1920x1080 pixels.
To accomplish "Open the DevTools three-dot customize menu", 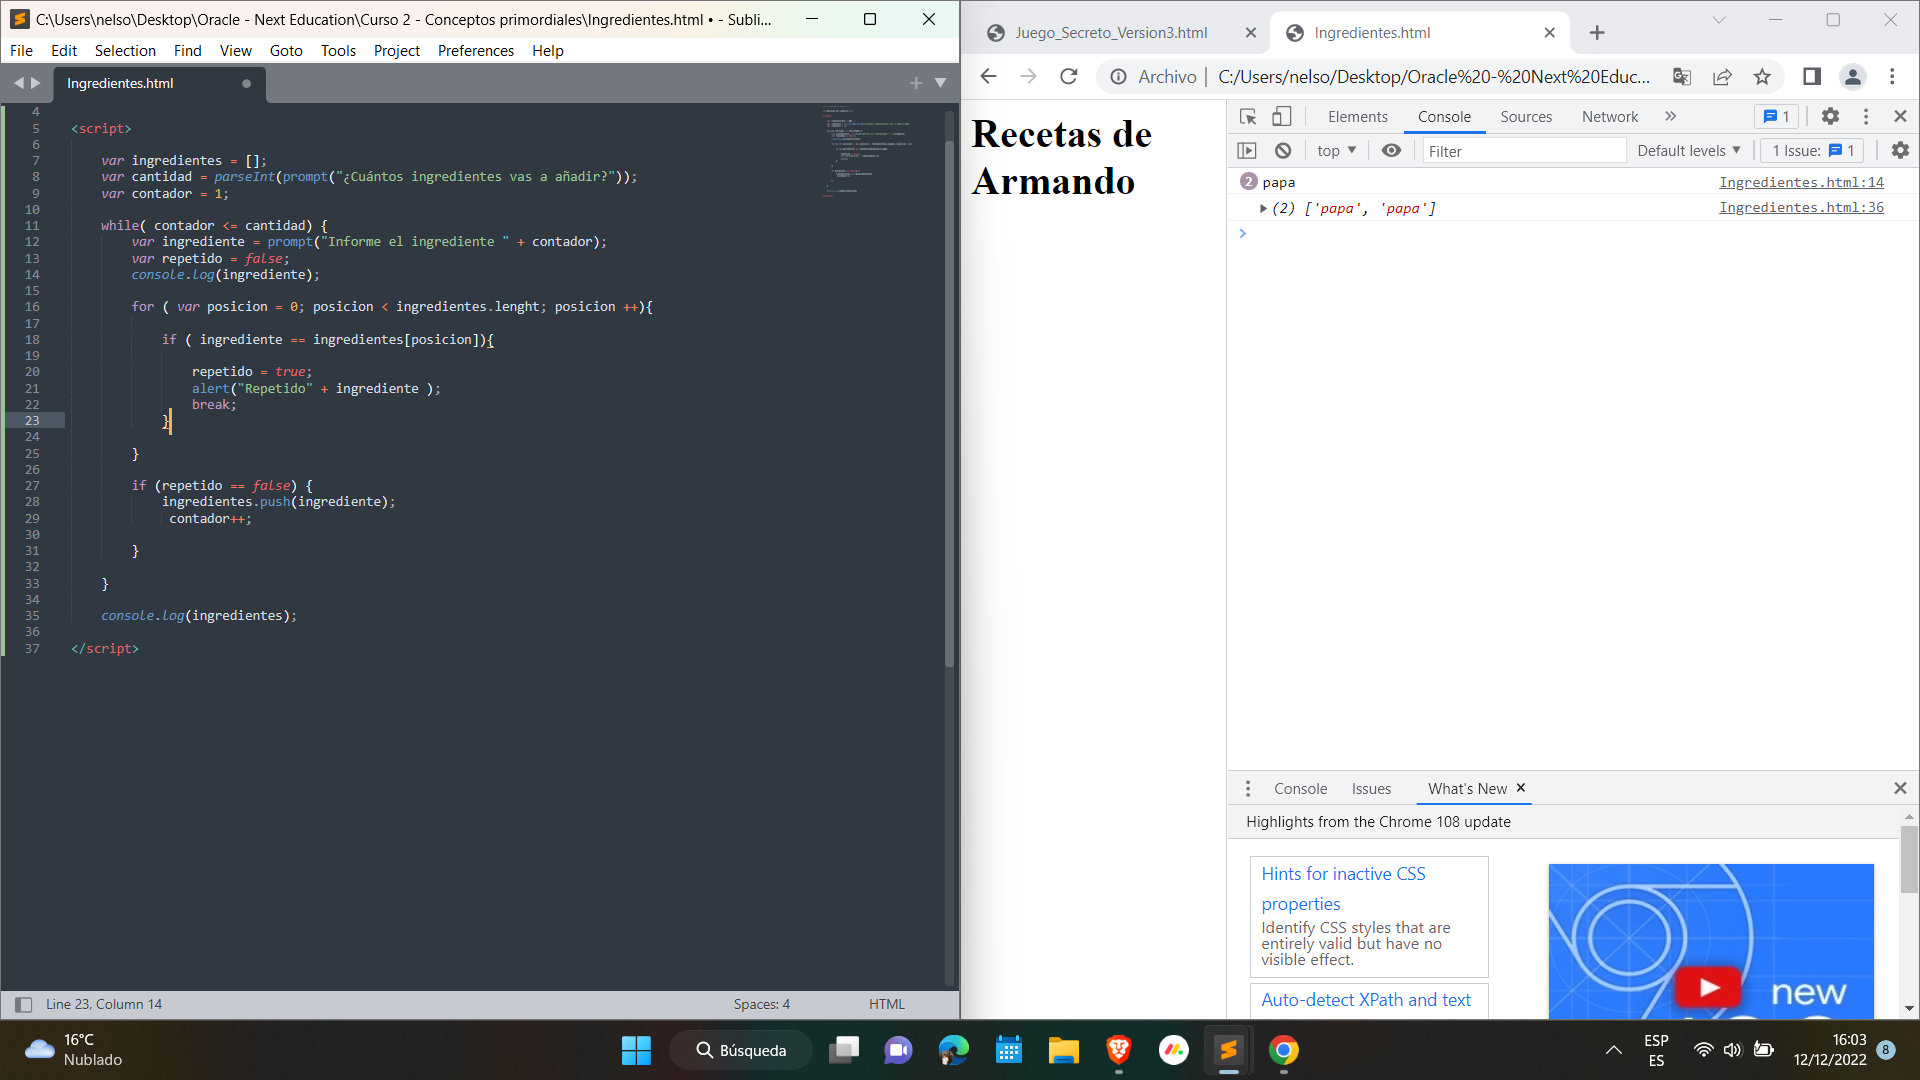I will pyautogui.click(x=1866, y=117).
